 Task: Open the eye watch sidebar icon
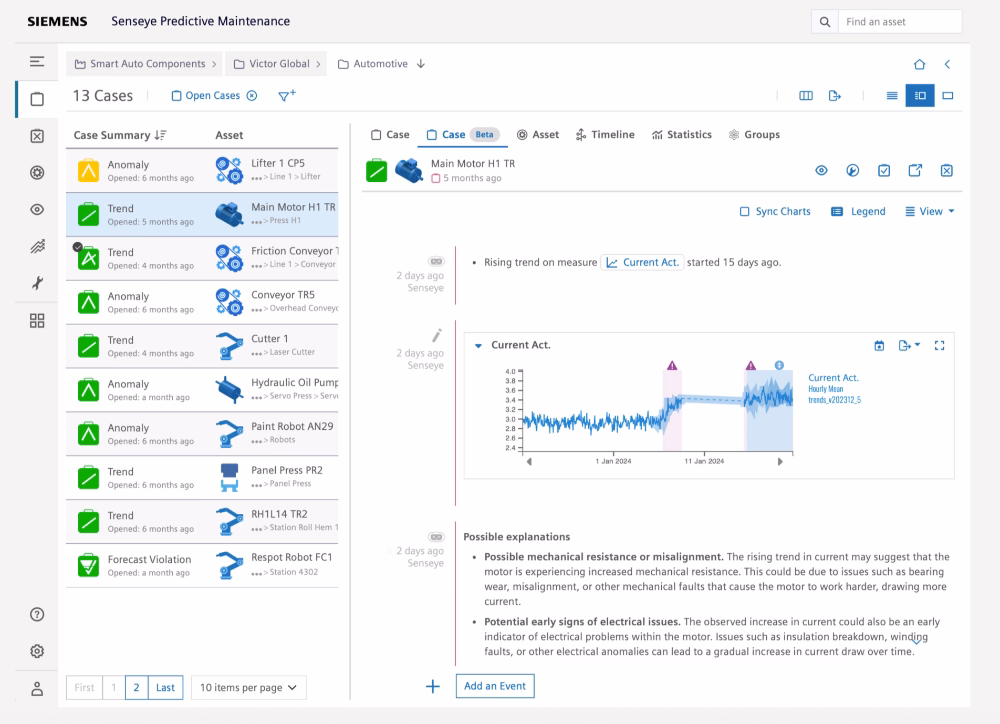click(37, 209)
